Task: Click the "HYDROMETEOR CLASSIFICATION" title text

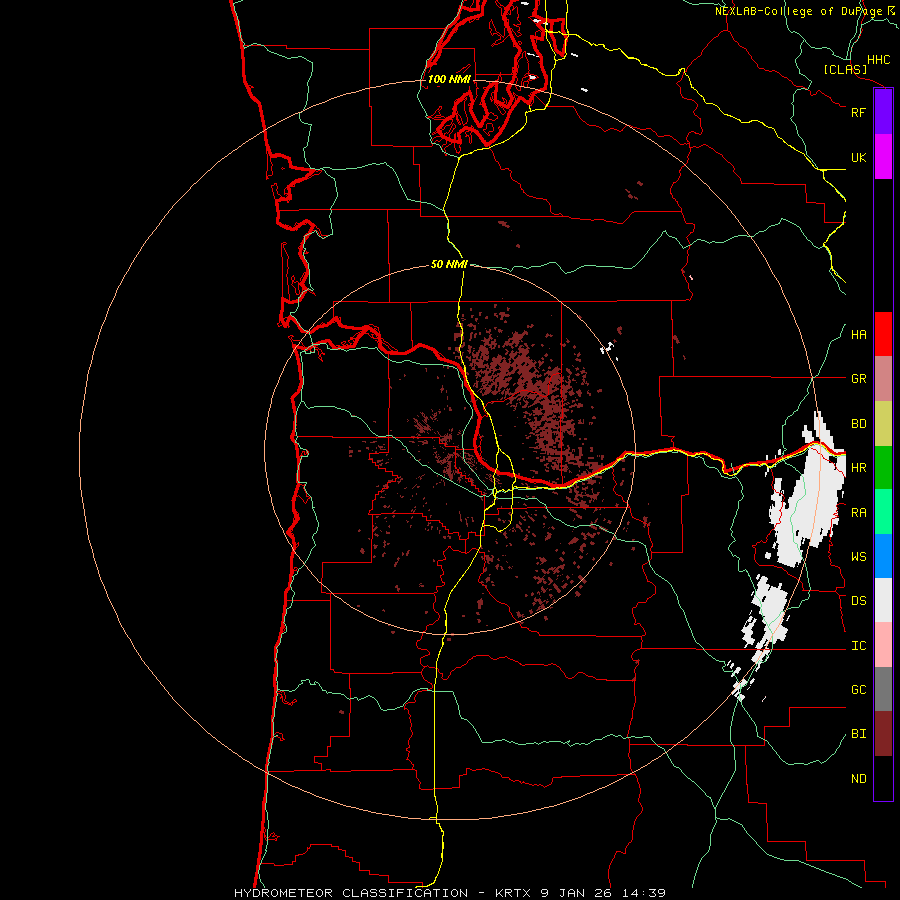Action: (x=351, y=893)
